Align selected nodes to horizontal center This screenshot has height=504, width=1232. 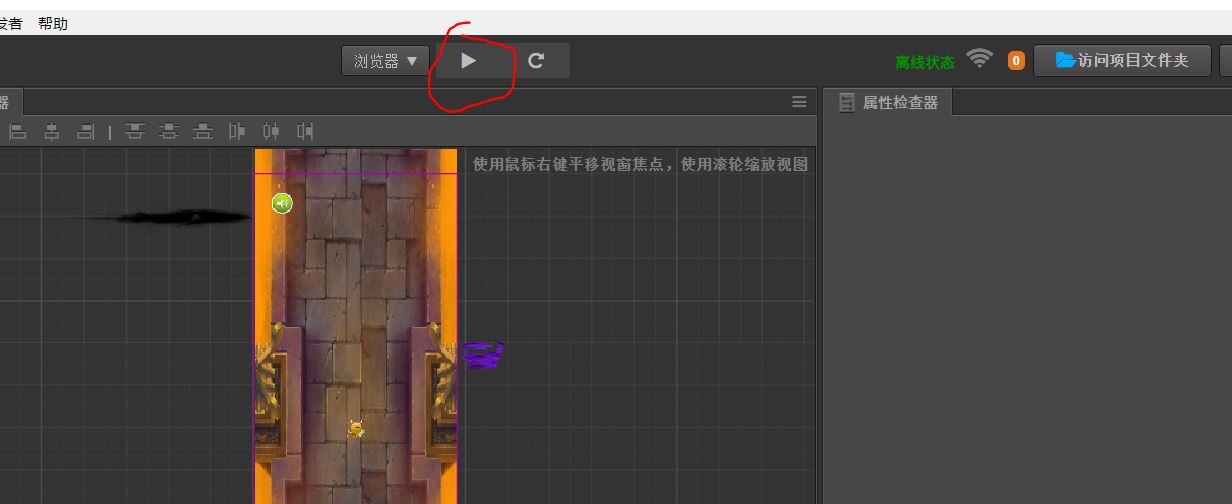coord(52,131)
